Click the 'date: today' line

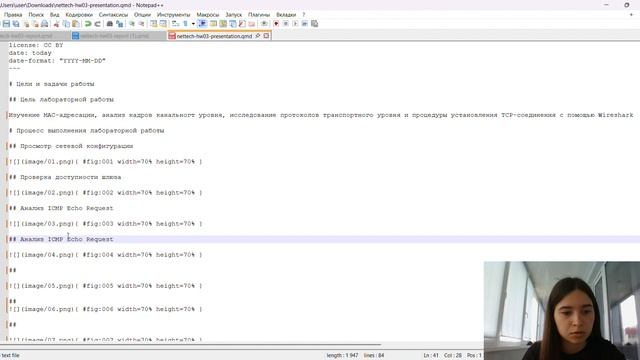(x=30, y=53)
